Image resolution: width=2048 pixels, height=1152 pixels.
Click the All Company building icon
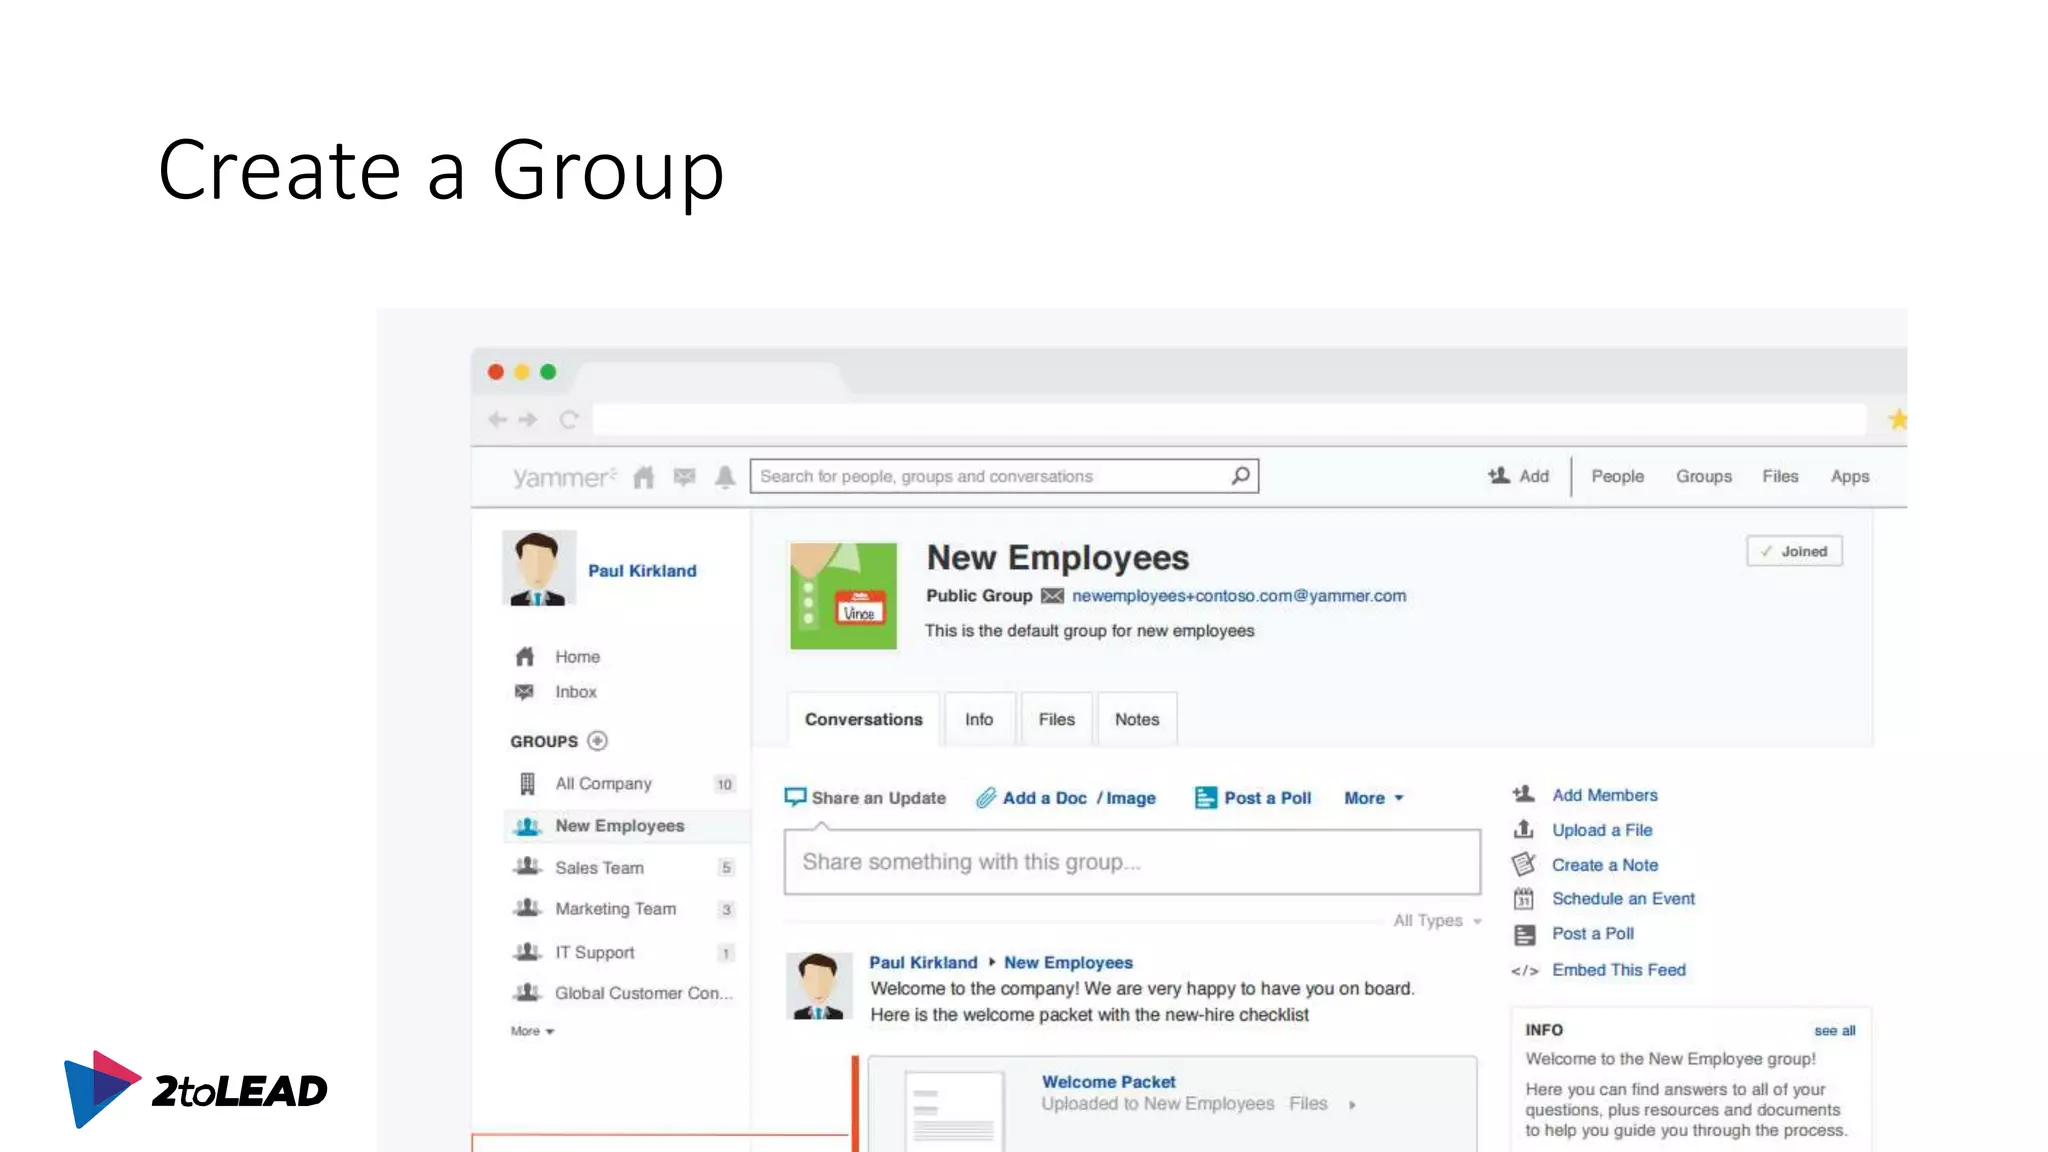pos(527,784)
